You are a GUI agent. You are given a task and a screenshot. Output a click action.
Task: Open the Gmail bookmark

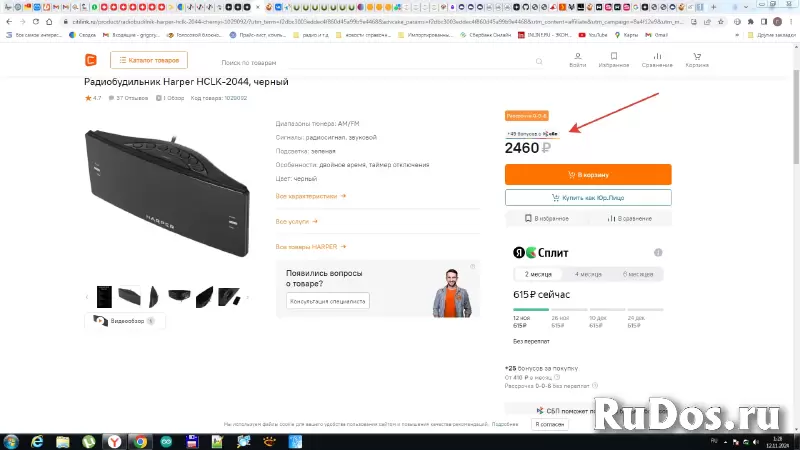click(x=656, y=35)
